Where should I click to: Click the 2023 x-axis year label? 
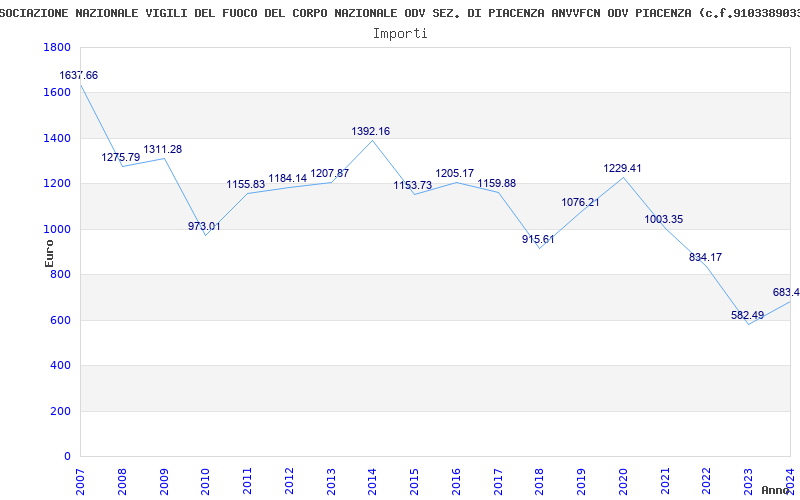(748, 482)
